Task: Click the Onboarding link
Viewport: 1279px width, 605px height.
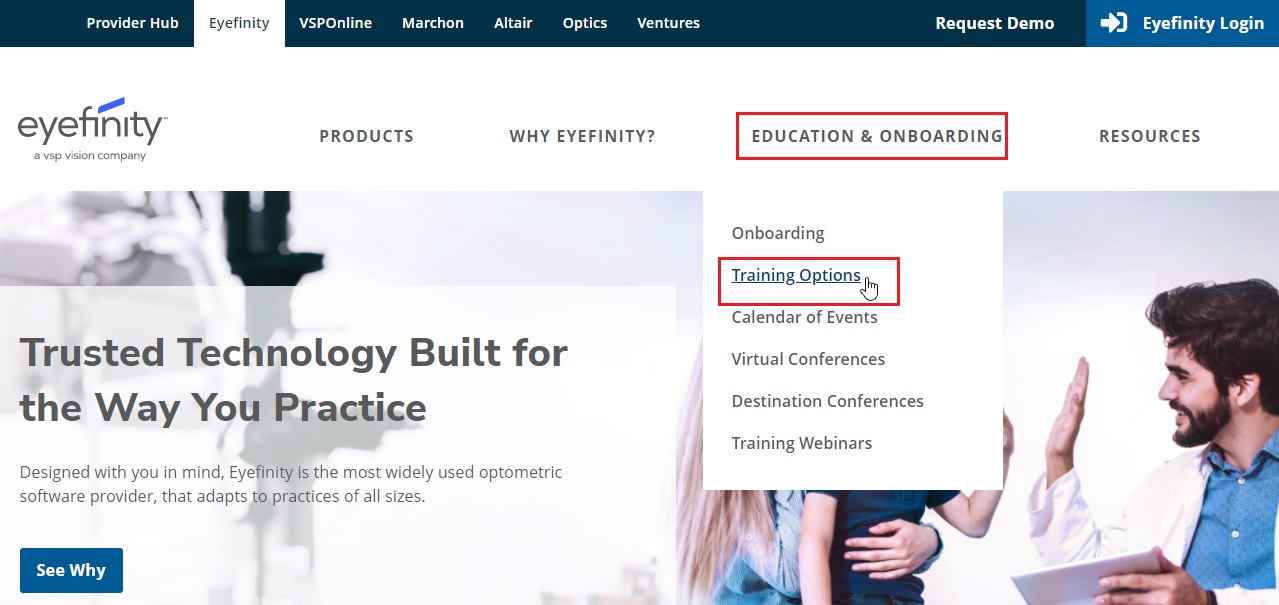Action: (x=778, y=233)
